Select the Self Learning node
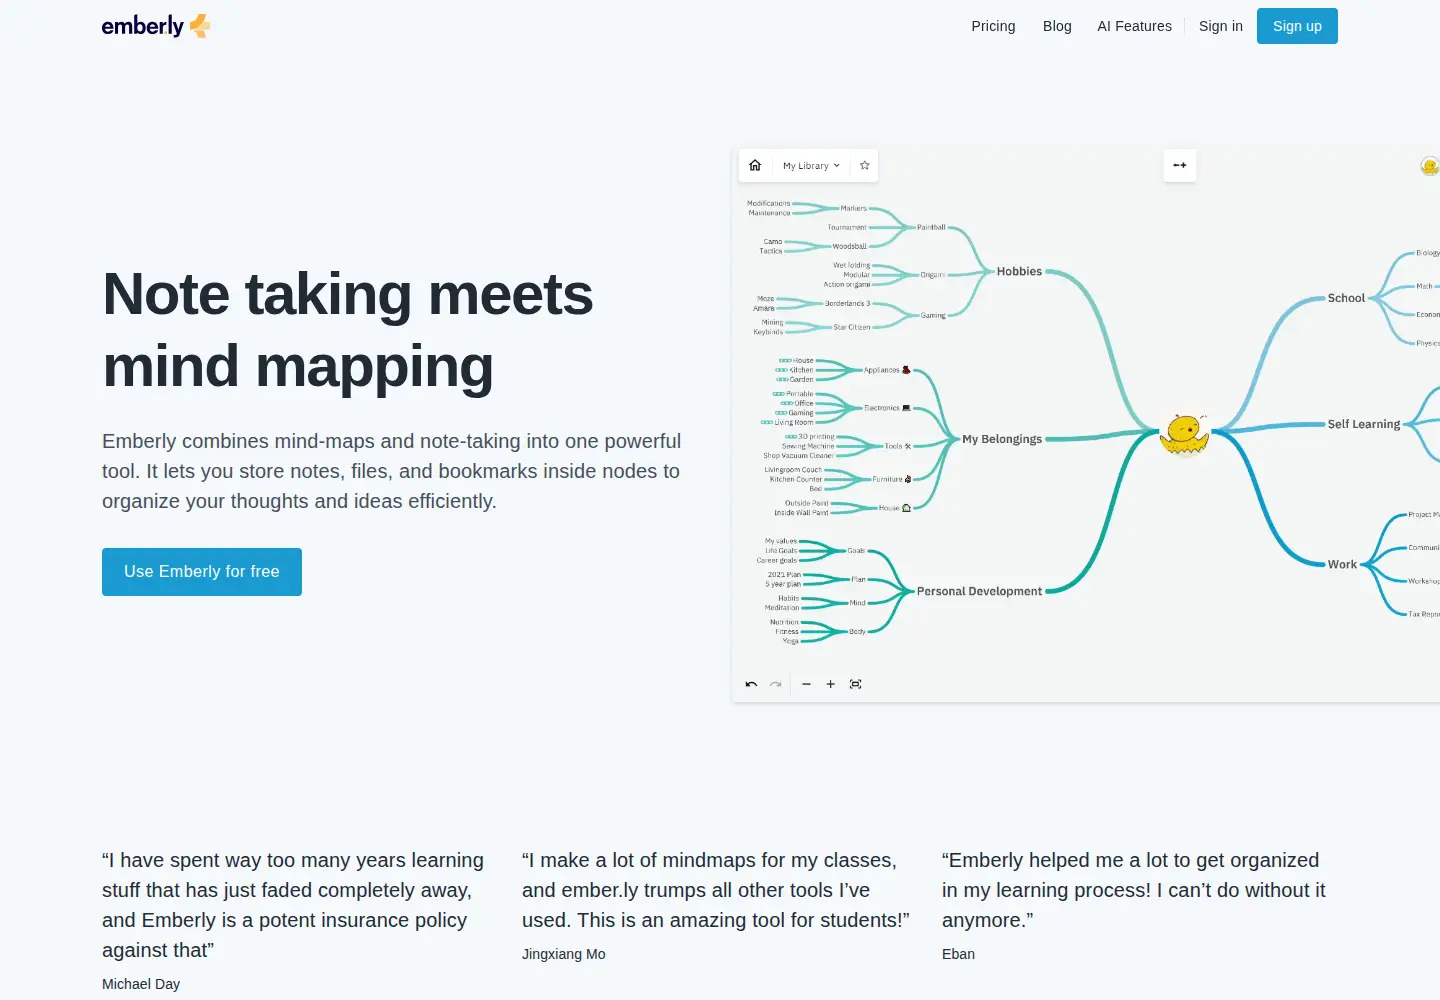This screenshot has height=1000, width=1440. coord(1364,424)
